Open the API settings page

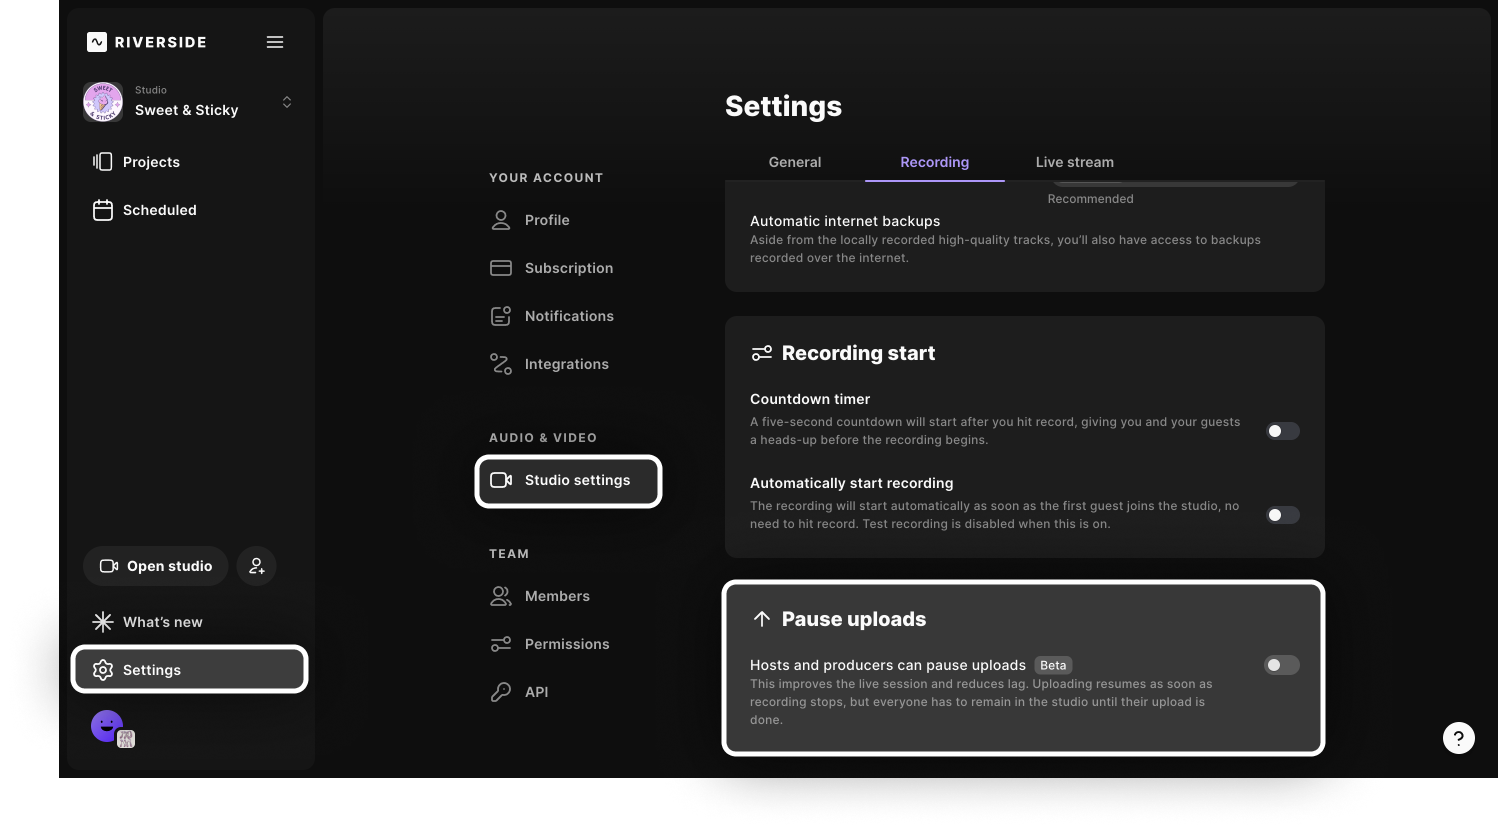[536, 692]
